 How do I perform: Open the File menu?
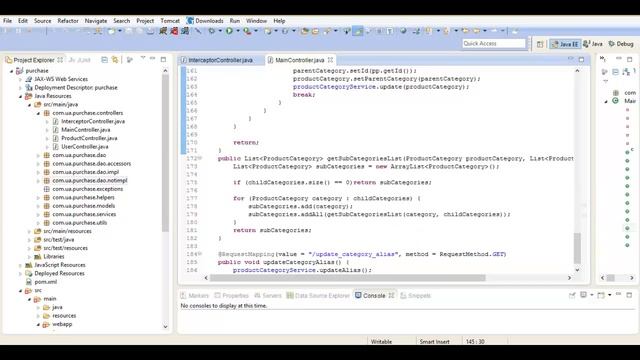coord(7,21)
